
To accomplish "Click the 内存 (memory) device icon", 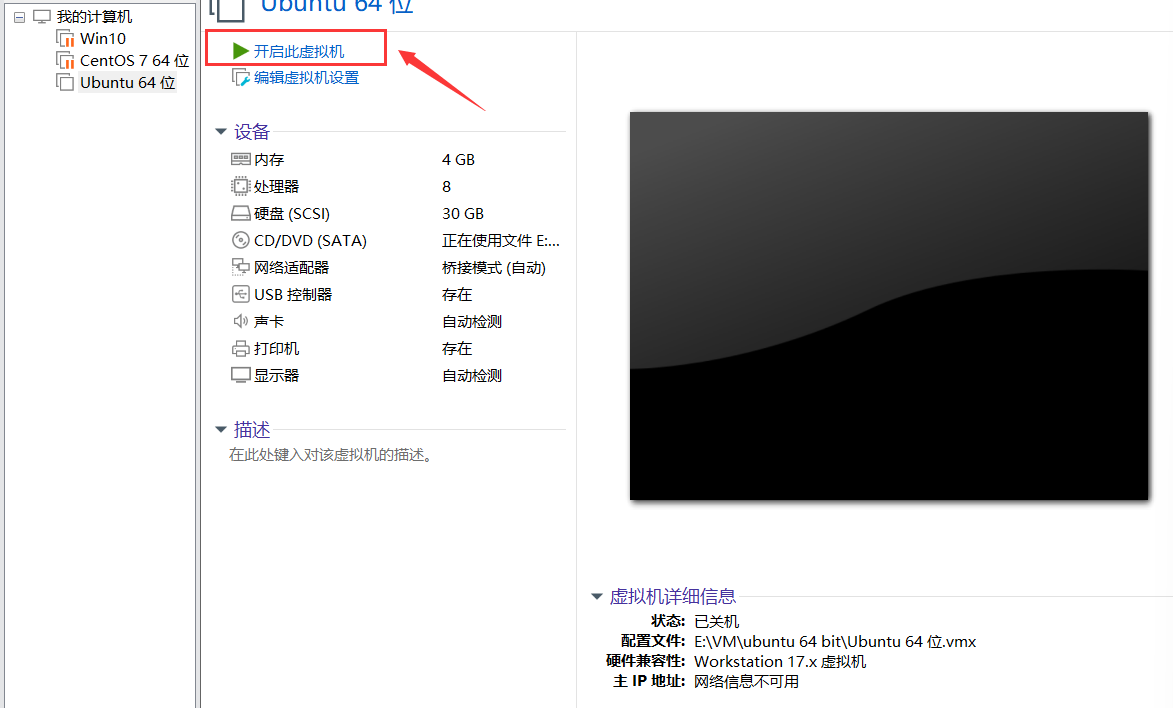I will click(240, 159).
